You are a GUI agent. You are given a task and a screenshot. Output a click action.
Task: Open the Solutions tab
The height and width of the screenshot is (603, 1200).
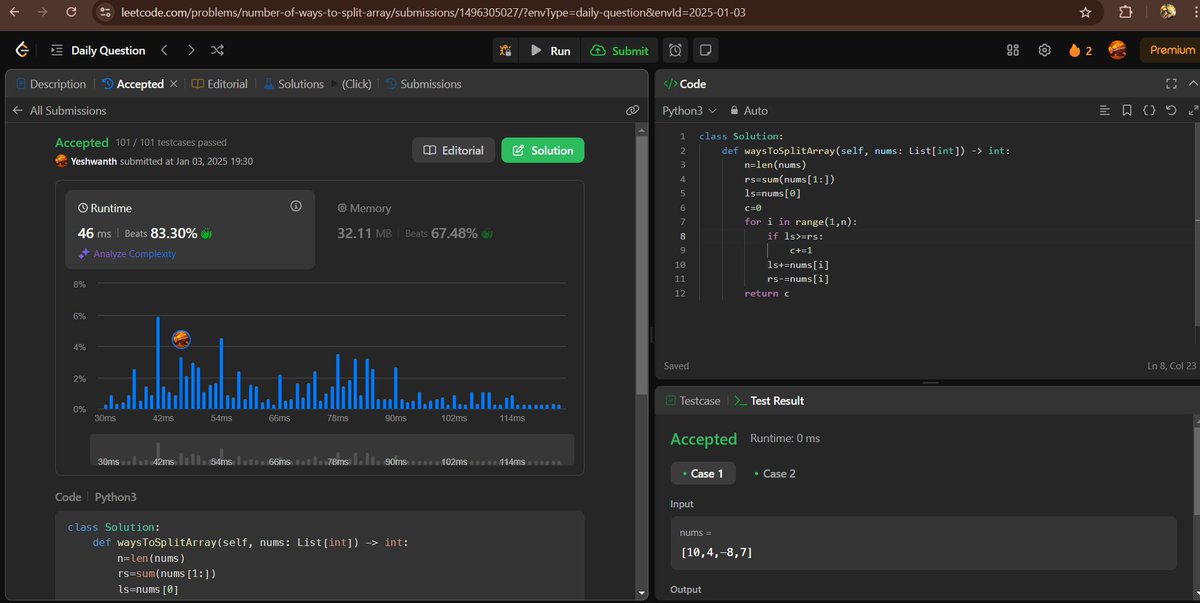tap(294, 84)
